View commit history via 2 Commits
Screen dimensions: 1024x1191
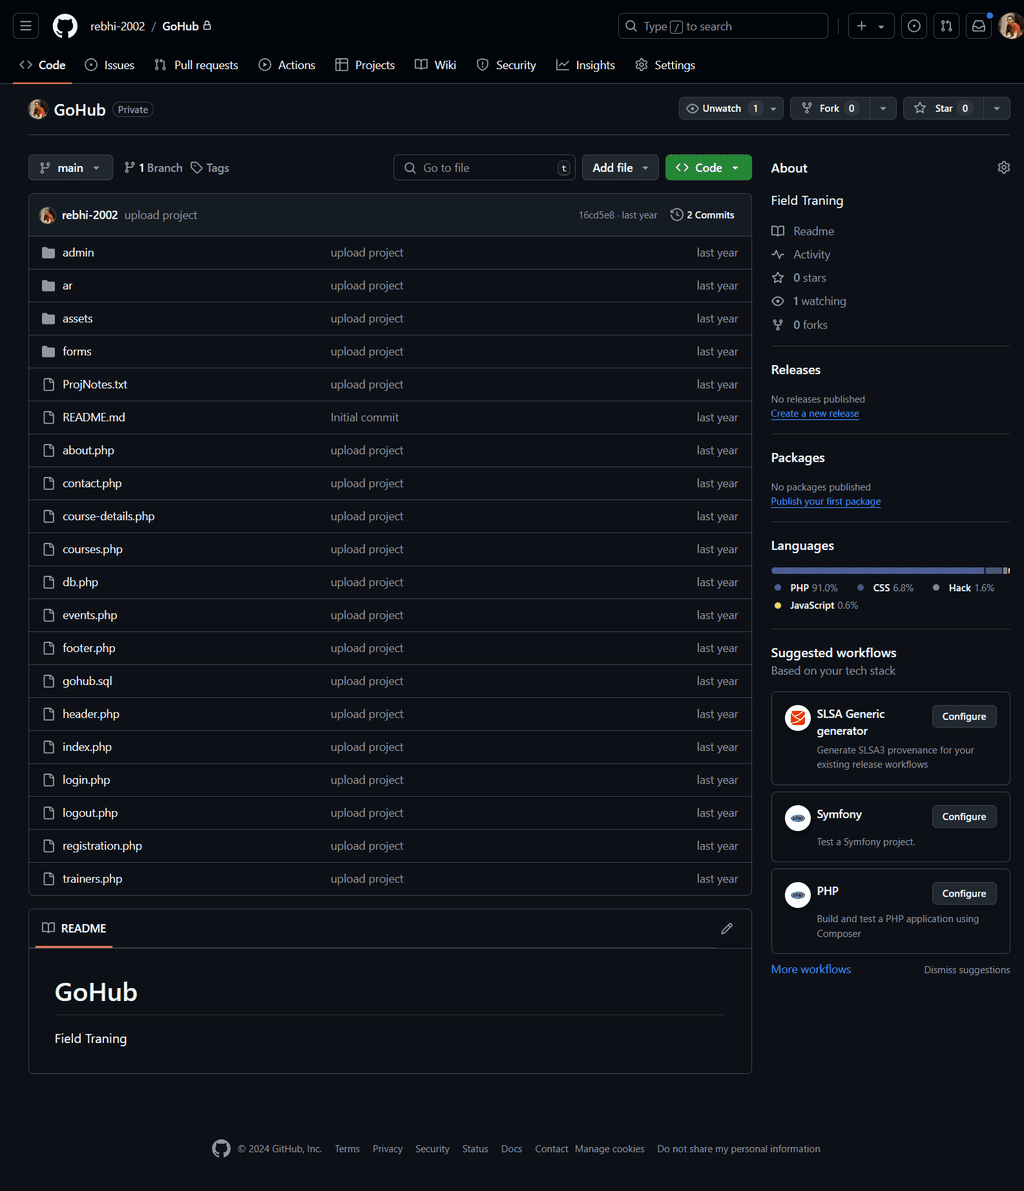click(703, 216)
